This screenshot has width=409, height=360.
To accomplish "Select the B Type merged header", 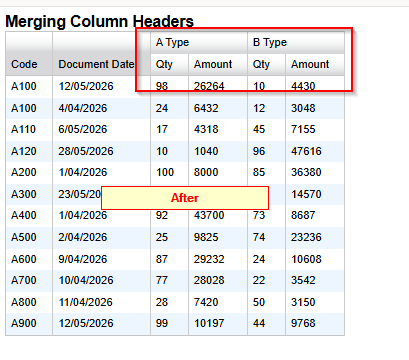I will coord(296,43).
